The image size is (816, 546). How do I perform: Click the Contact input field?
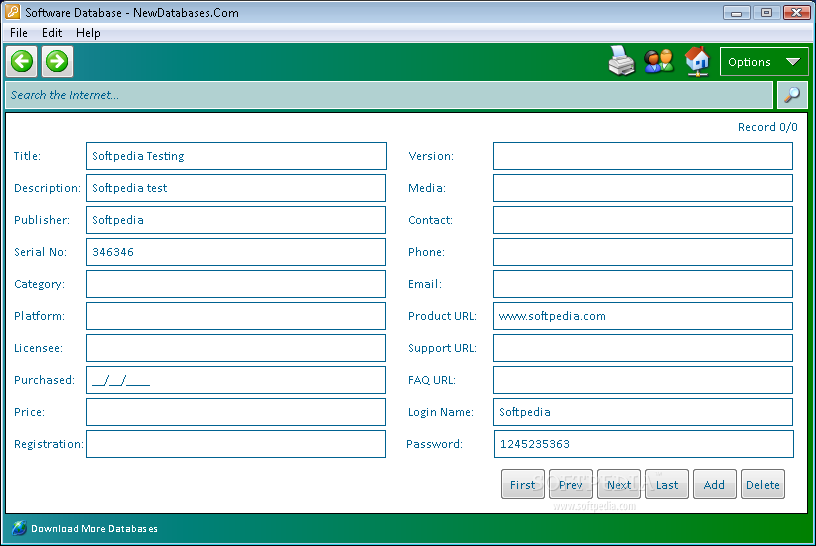pyautogui.click(x=643, y=220)
